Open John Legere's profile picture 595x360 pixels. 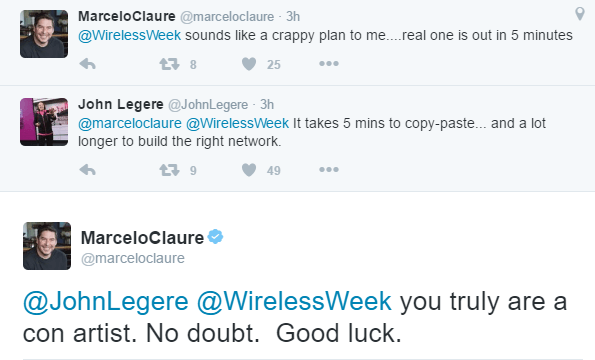pyautogui.click(x=44, y=122)
